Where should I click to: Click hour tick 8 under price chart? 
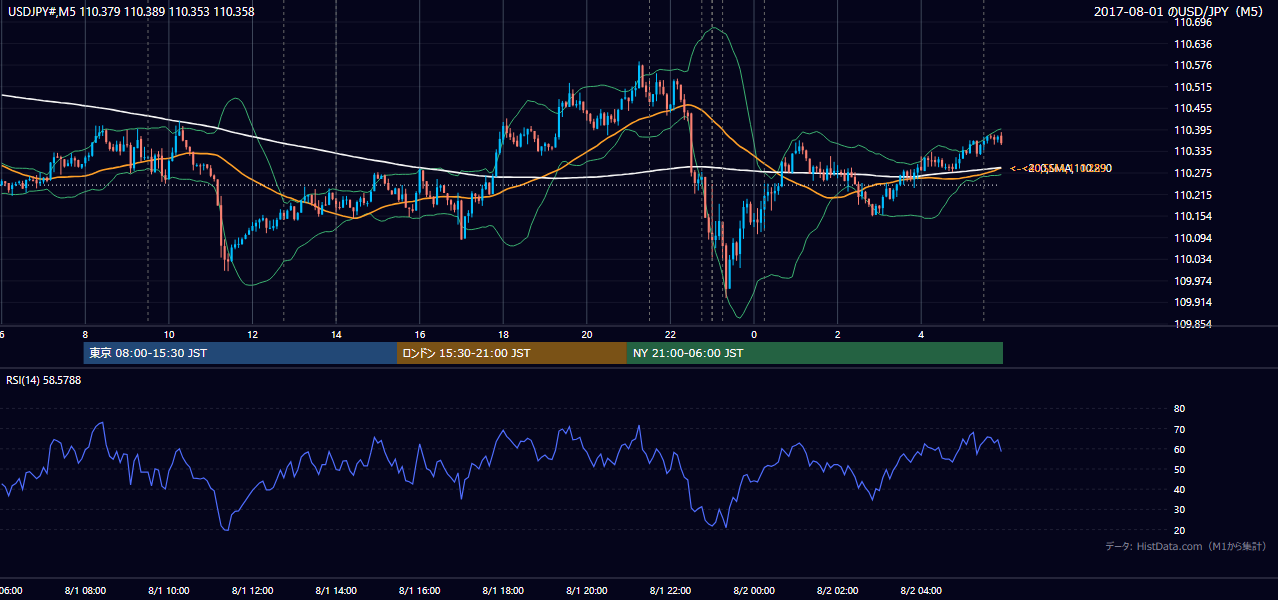(x=85, y=335)
